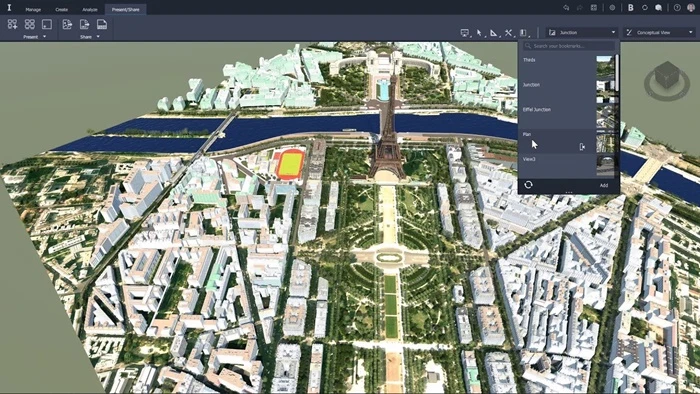Viewport: 700px width, 394px height.
Task: Select the arrow pointer select tool
Action: [x=479, y=33]
